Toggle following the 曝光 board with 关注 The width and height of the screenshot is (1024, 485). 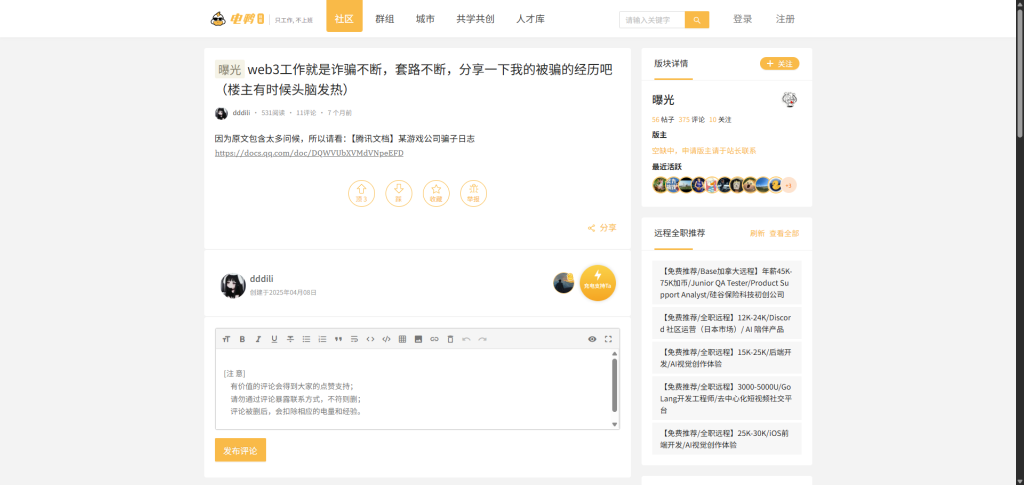779,64
